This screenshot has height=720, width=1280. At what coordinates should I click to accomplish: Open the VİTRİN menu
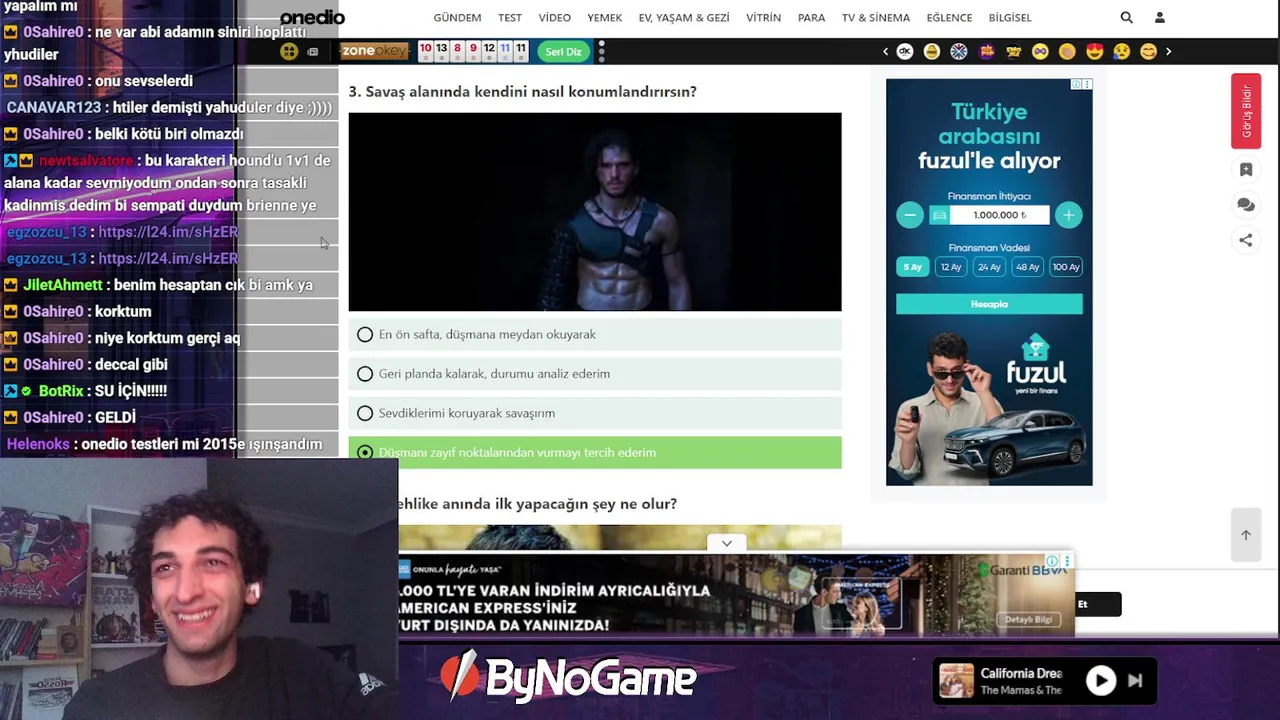tap(764, 18)
